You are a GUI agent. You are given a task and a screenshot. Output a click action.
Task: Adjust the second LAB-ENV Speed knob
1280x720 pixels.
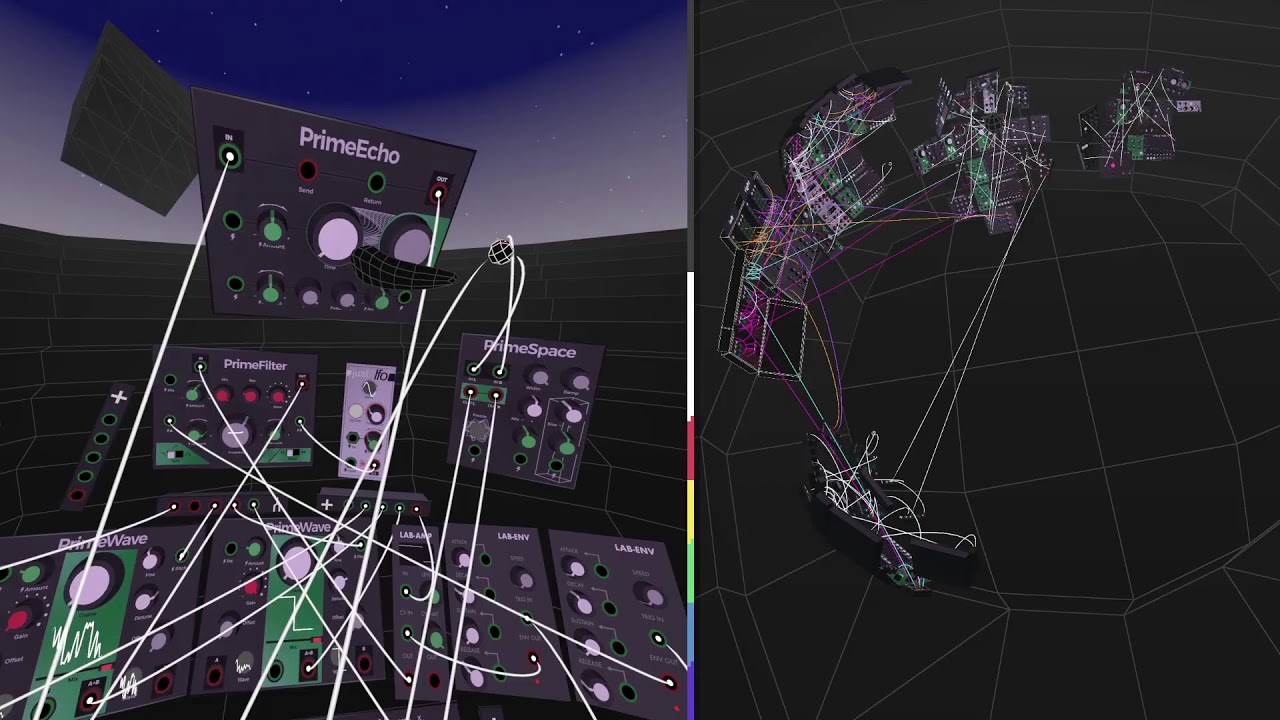click(651, 595)
